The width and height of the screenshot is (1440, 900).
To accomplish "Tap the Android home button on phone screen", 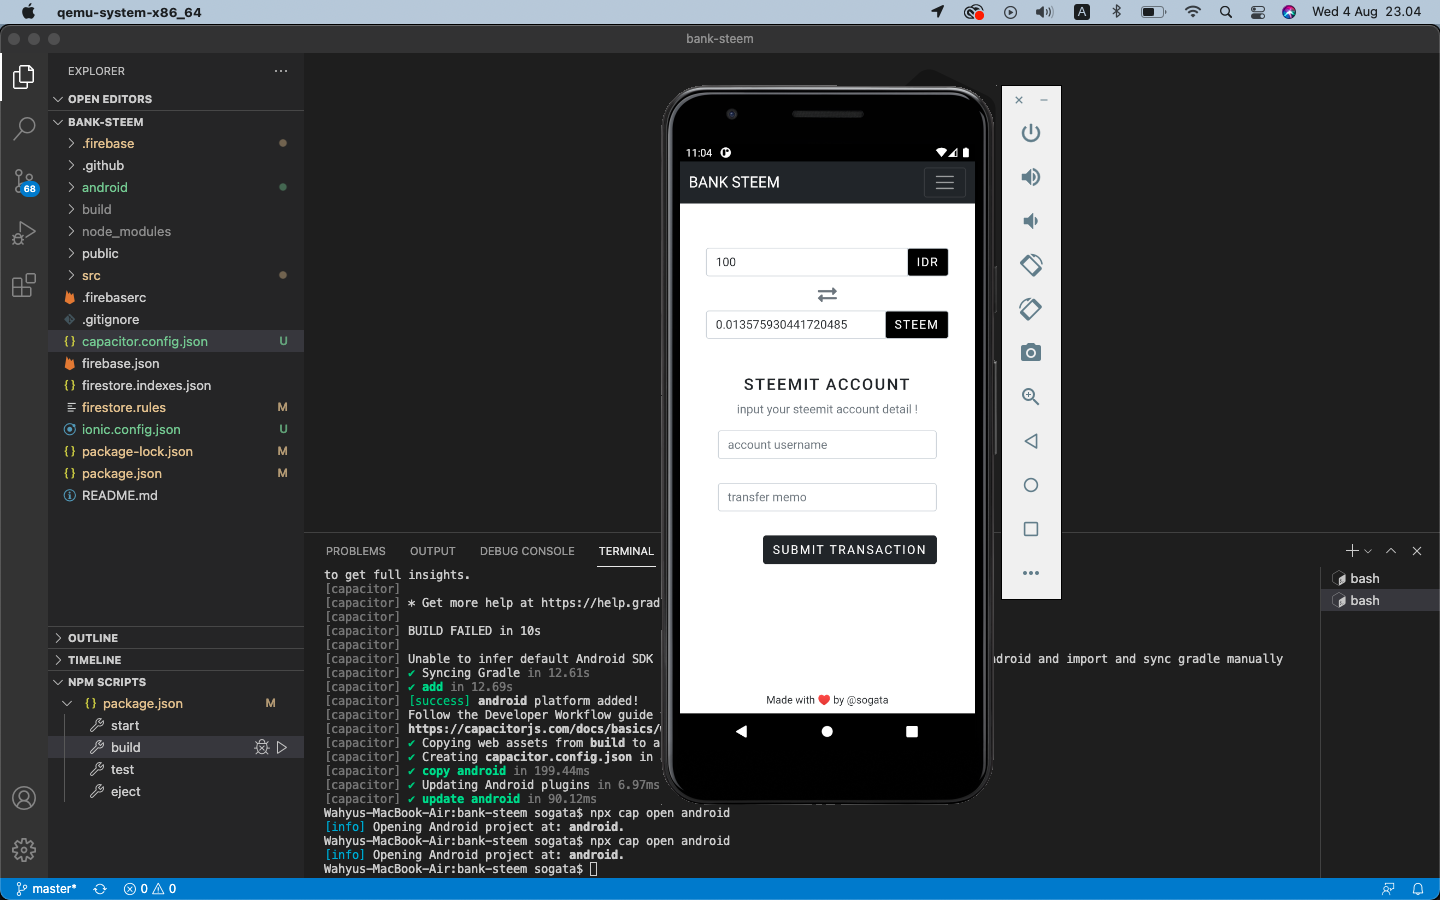I will [827, 731].
